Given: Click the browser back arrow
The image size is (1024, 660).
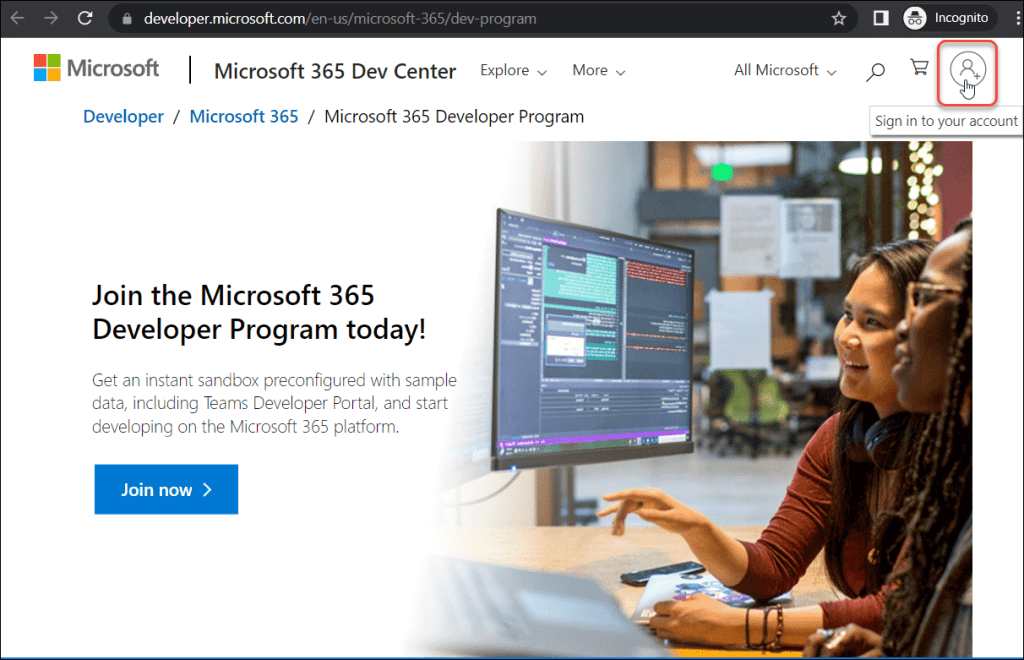Looking at the screenshot, I should tap(18, 18).
